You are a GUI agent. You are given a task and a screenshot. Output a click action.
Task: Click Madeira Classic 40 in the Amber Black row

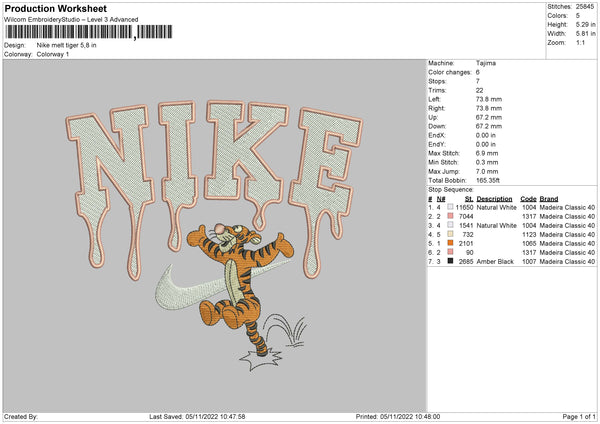coord(567,262)
